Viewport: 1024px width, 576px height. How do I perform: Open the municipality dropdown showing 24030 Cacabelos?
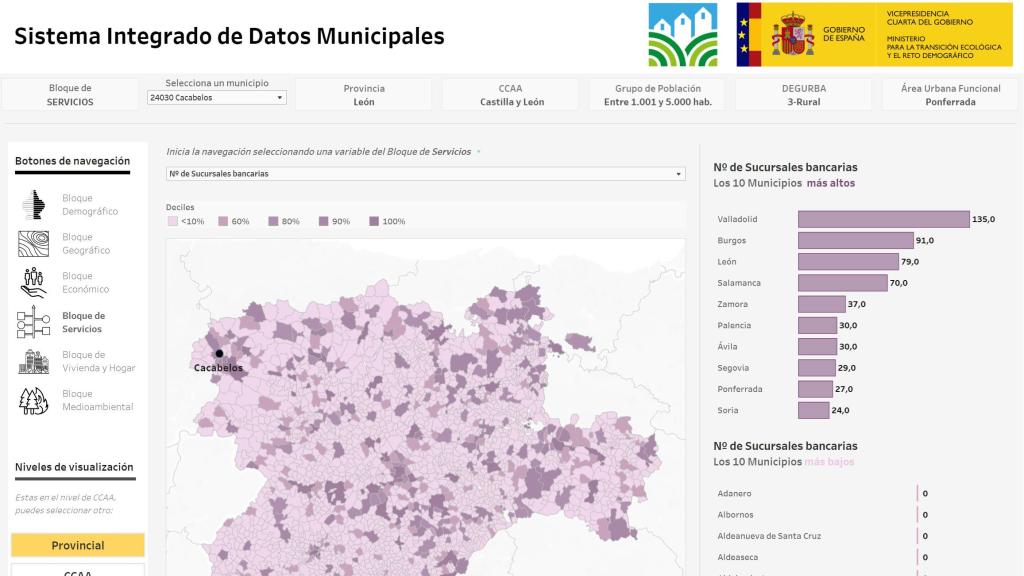215,98
